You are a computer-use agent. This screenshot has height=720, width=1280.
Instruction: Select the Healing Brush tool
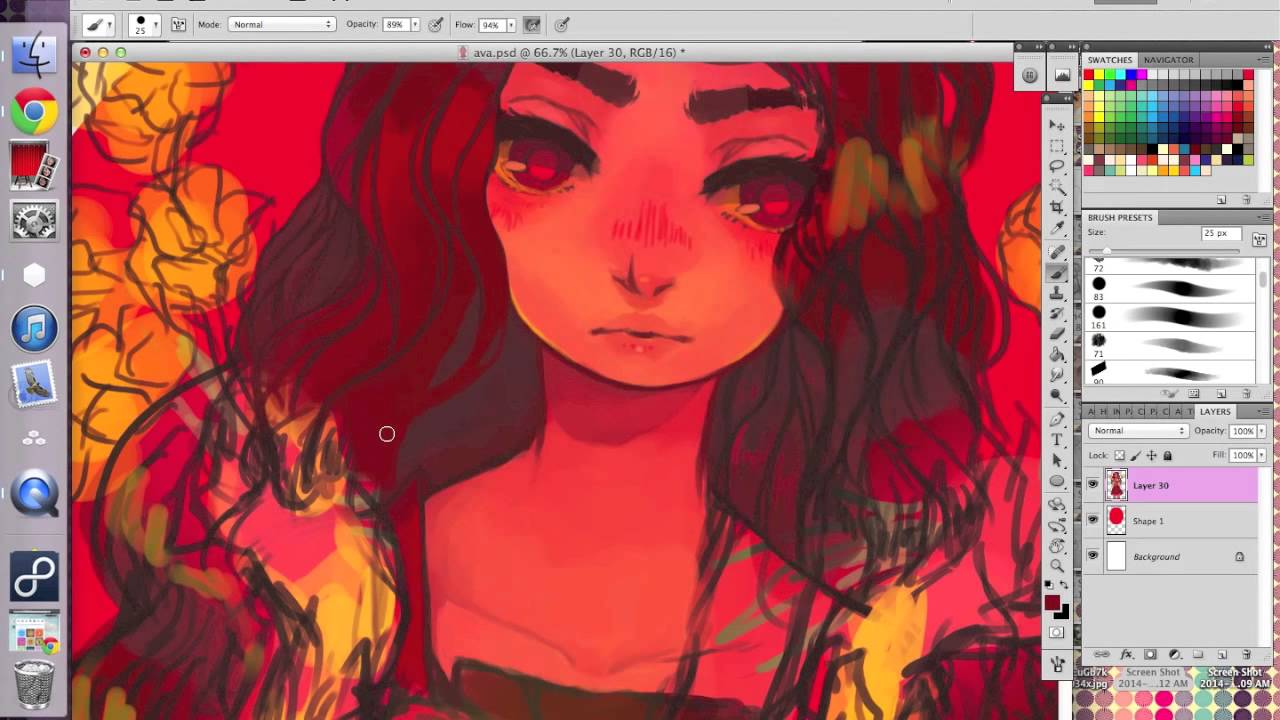coord(1057,250)
